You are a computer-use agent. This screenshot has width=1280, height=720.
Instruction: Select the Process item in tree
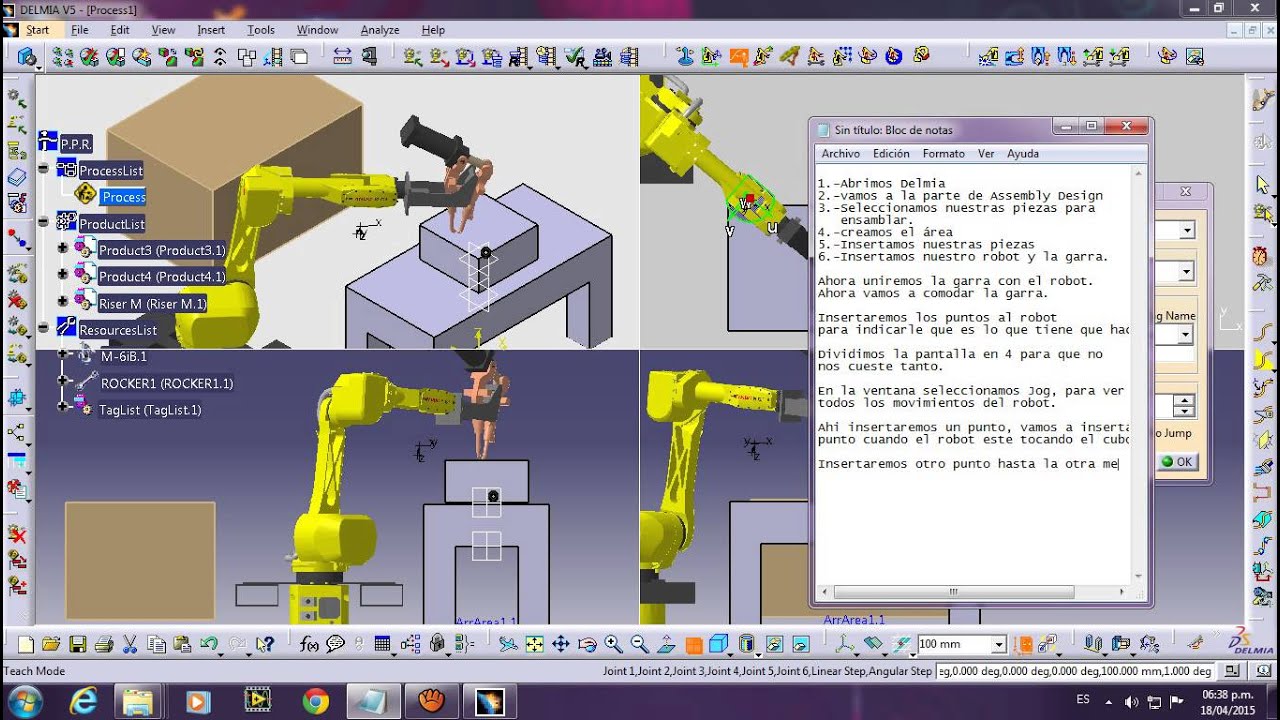124,197
